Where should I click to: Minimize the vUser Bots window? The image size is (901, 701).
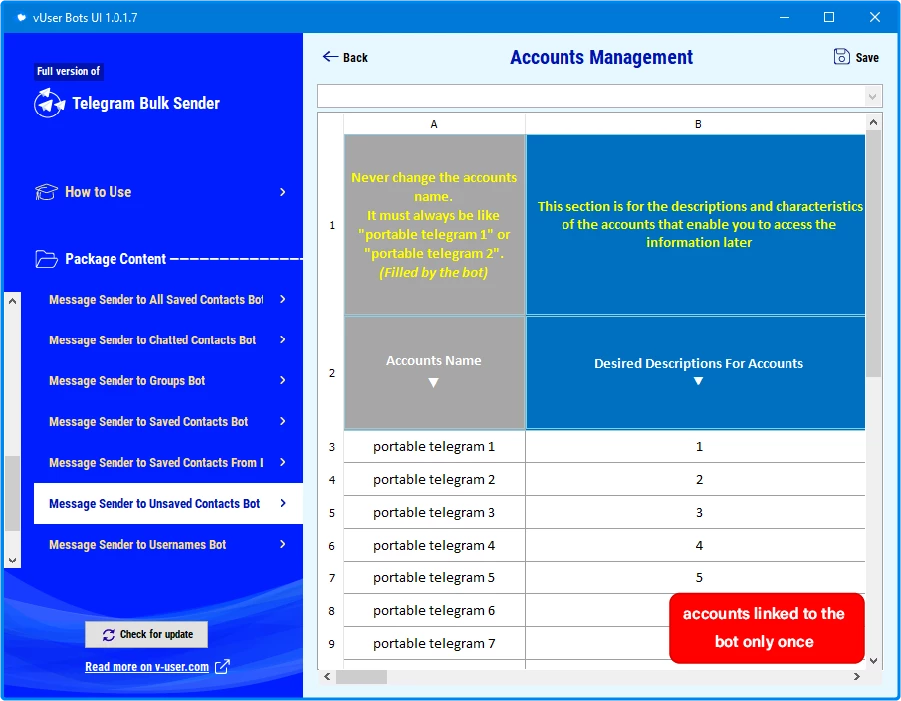pos(784,17)
